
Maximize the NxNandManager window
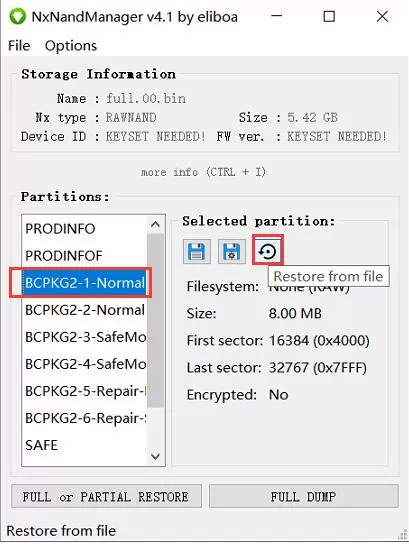pos(329,16)
